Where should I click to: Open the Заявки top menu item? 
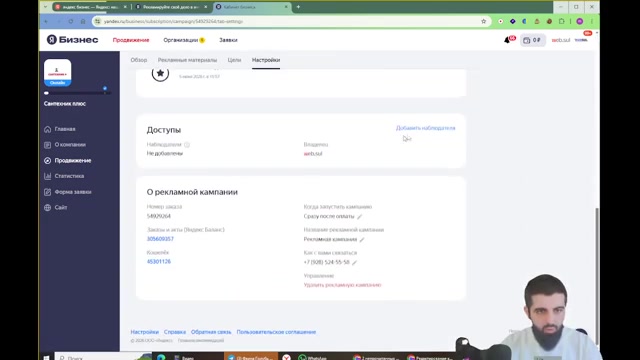[228, 40]
